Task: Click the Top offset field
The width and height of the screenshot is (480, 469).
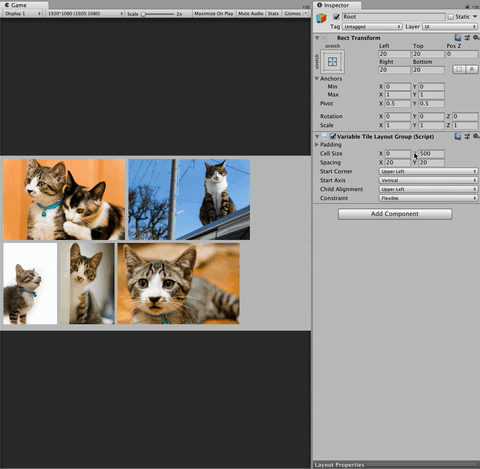Action: pos(428,54)
